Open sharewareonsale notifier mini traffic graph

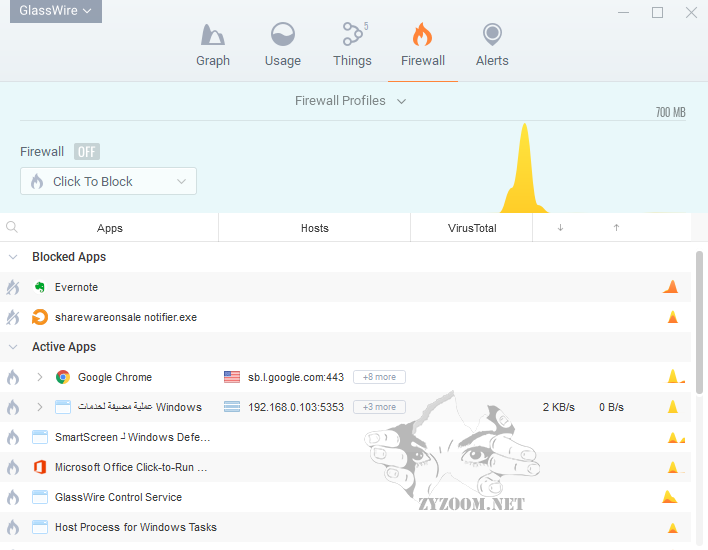click(x=673, y=317)
